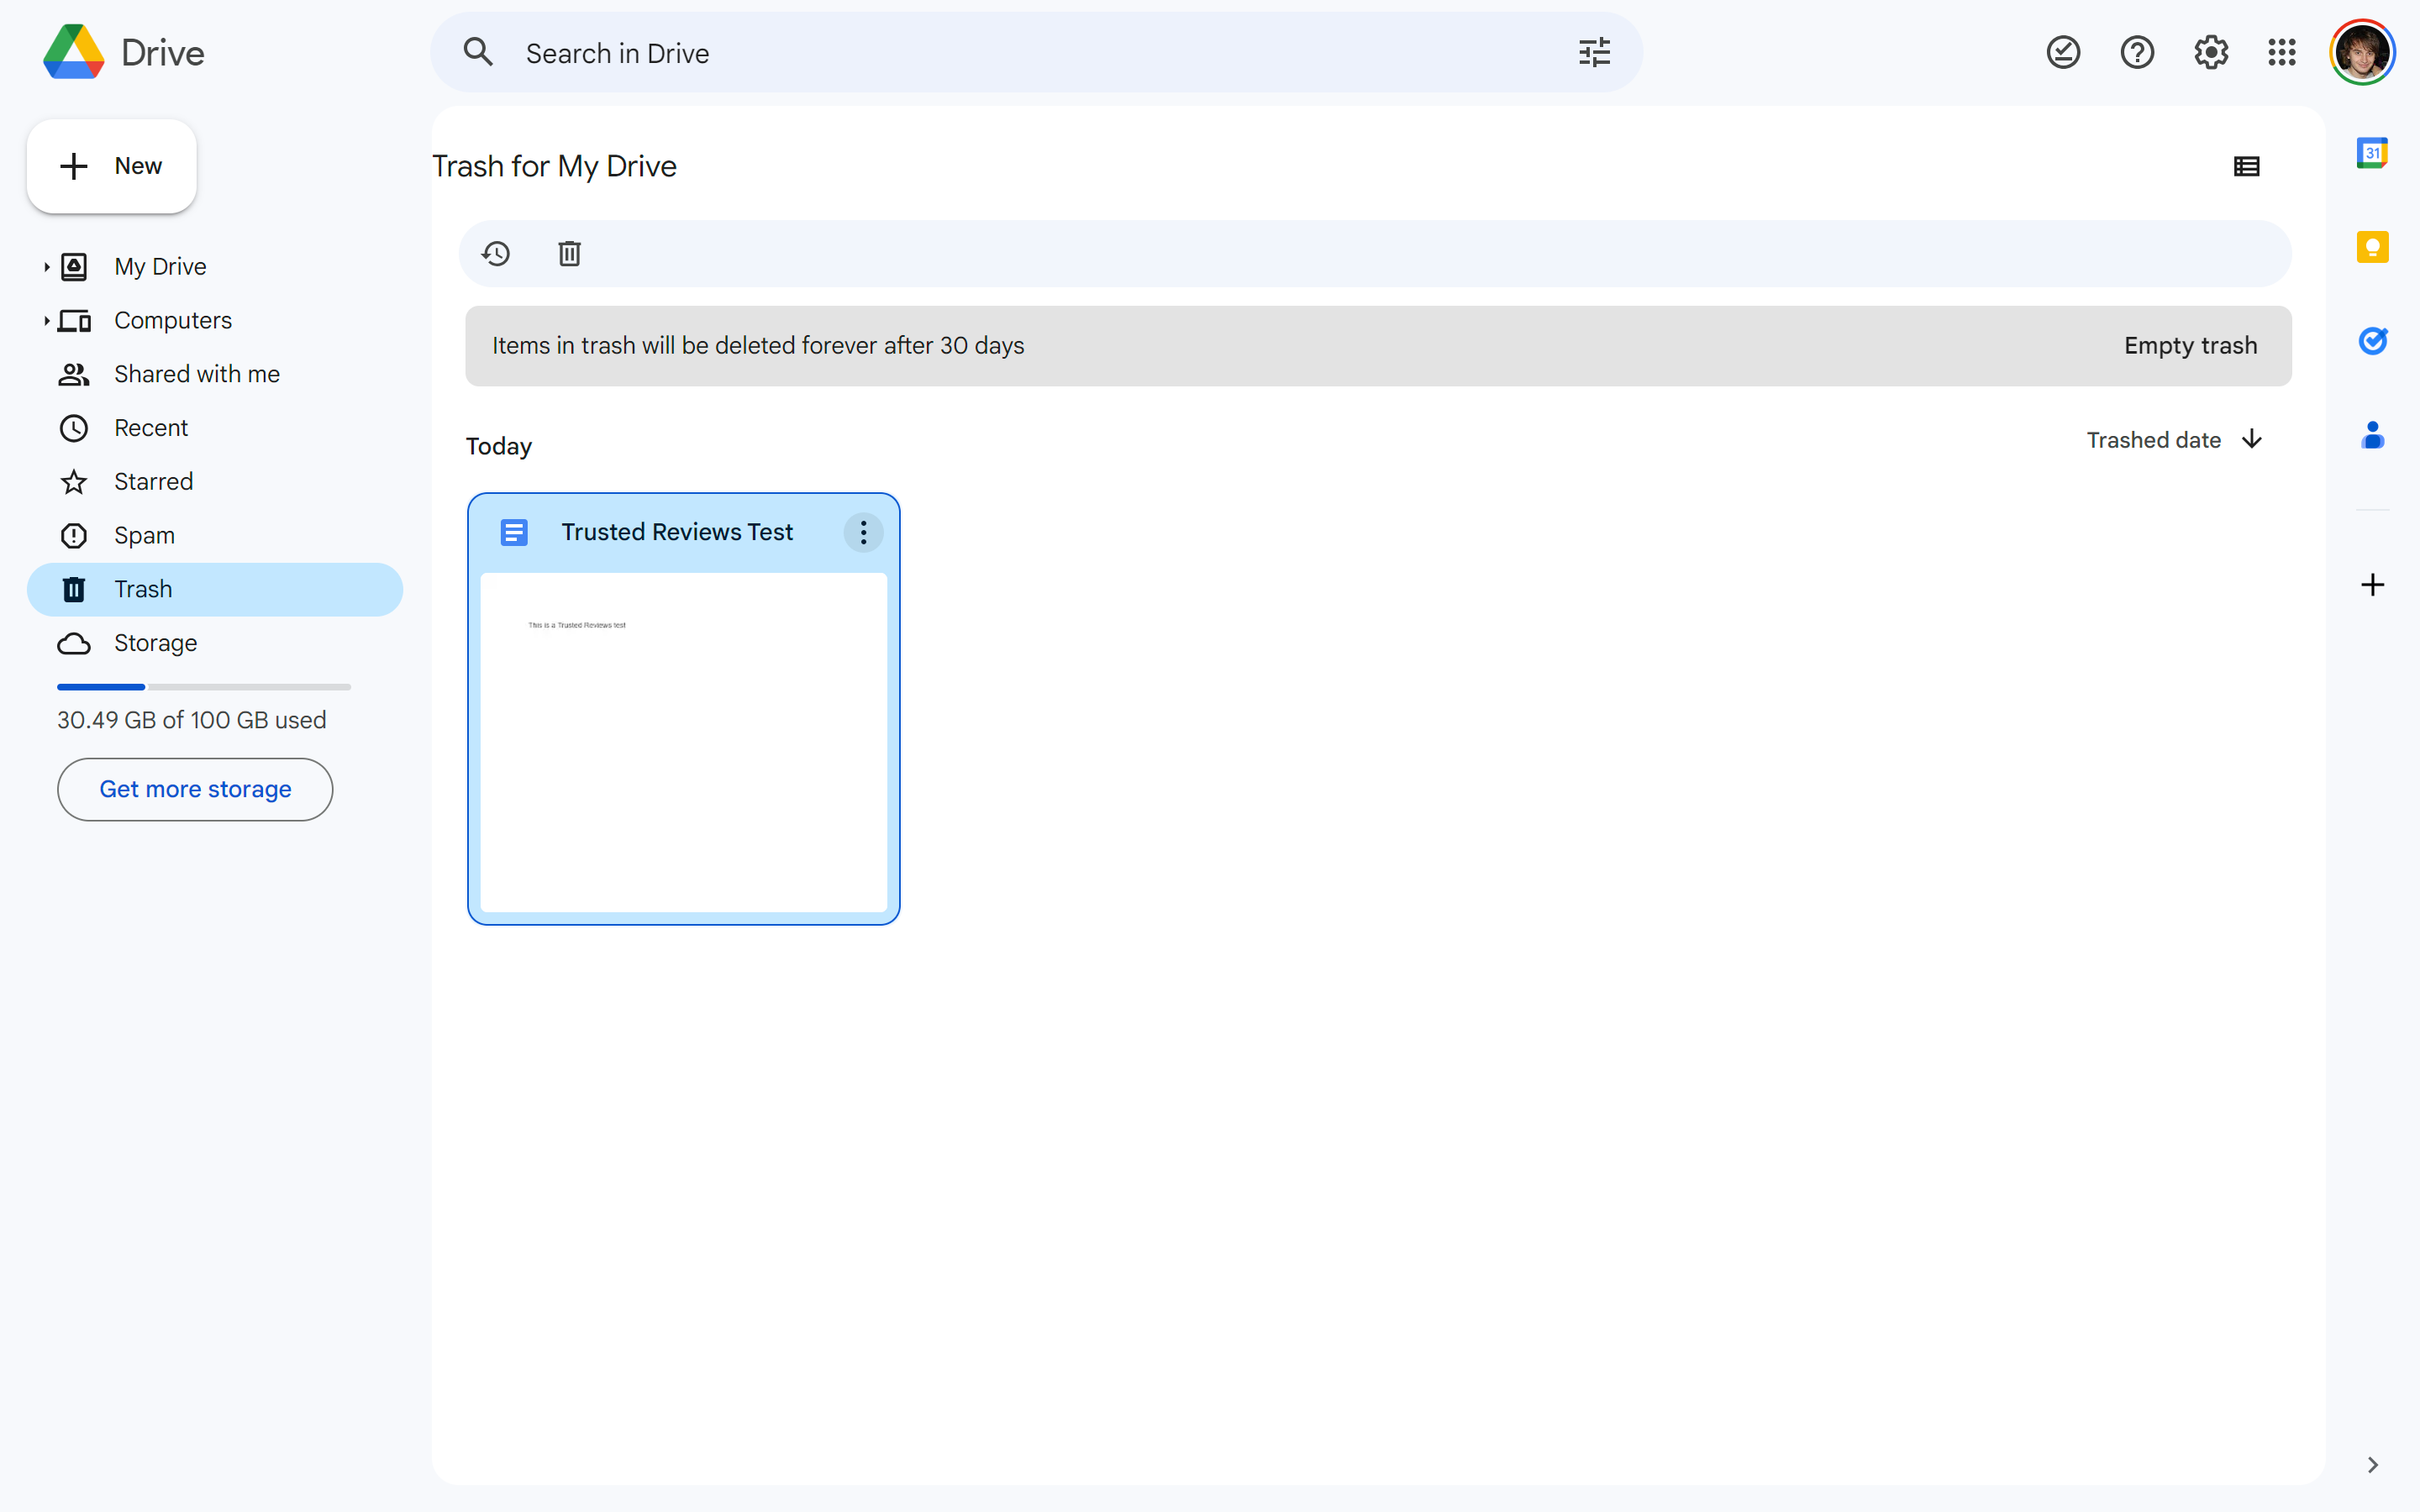Open Google Tasks side panel
The image size is (2420, 1512).
[2372, 341]
